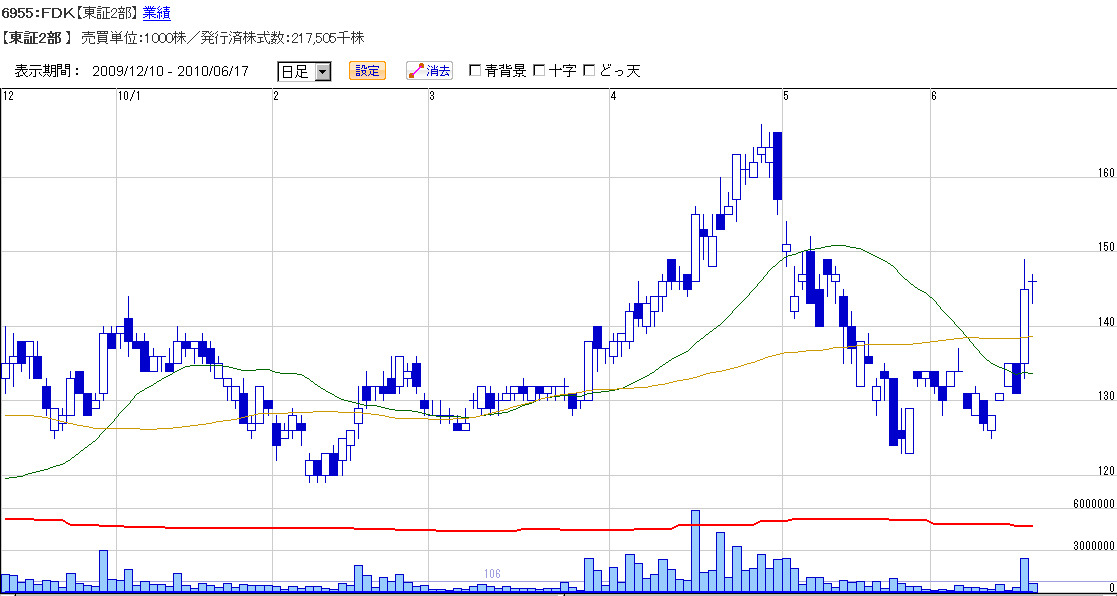Click the 10/1 date marker on the timeline

(129, 96)
